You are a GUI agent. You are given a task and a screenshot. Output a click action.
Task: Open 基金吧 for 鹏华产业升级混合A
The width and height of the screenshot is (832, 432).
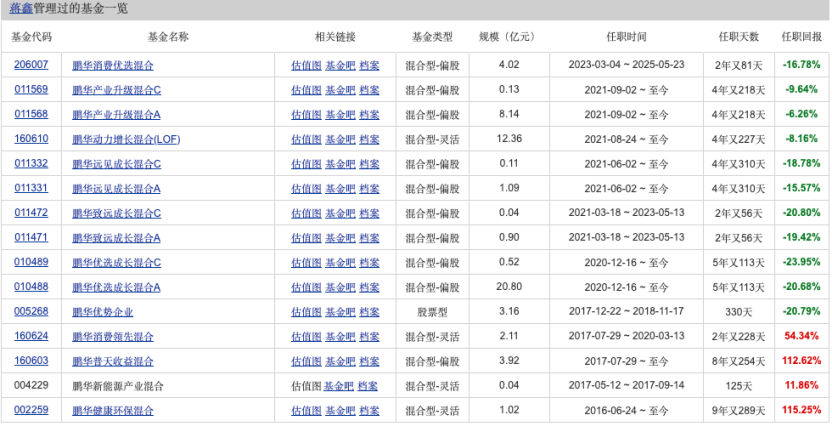[340, 114]
